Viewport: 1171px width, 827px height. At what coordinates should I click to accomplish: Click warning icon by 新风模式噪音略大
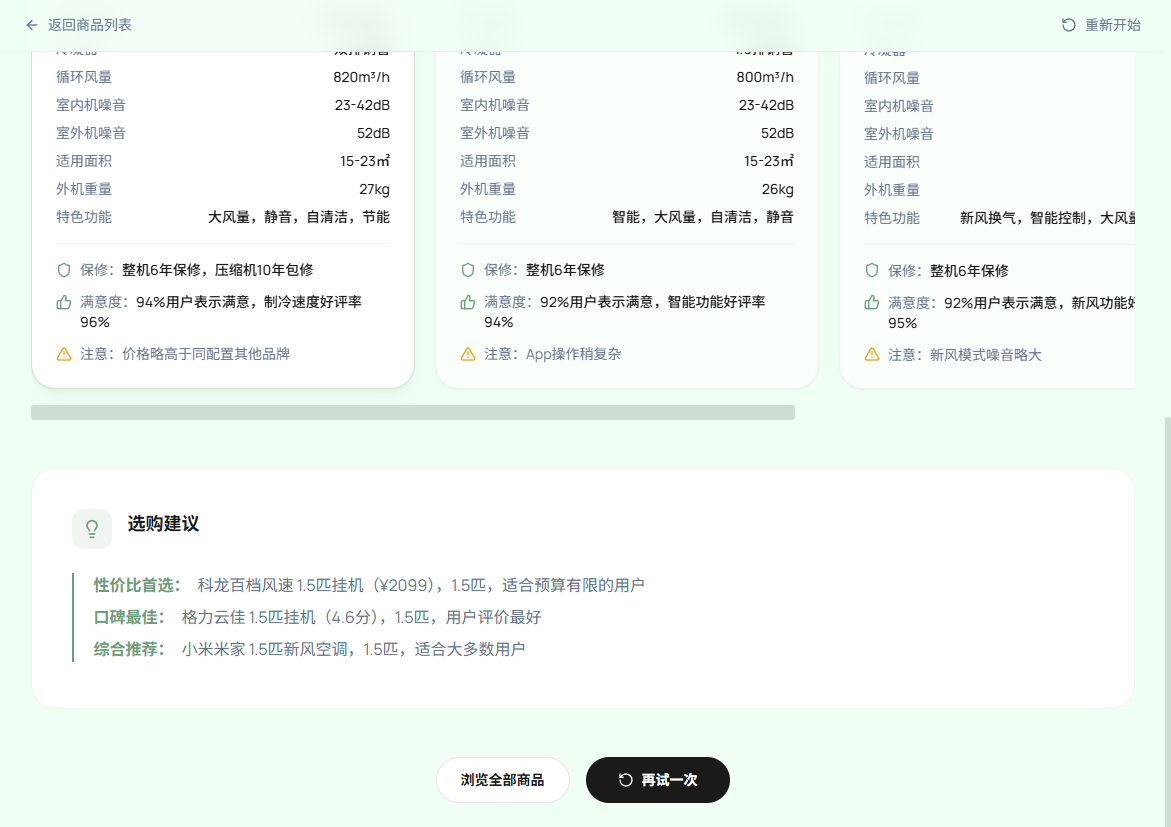872,355
